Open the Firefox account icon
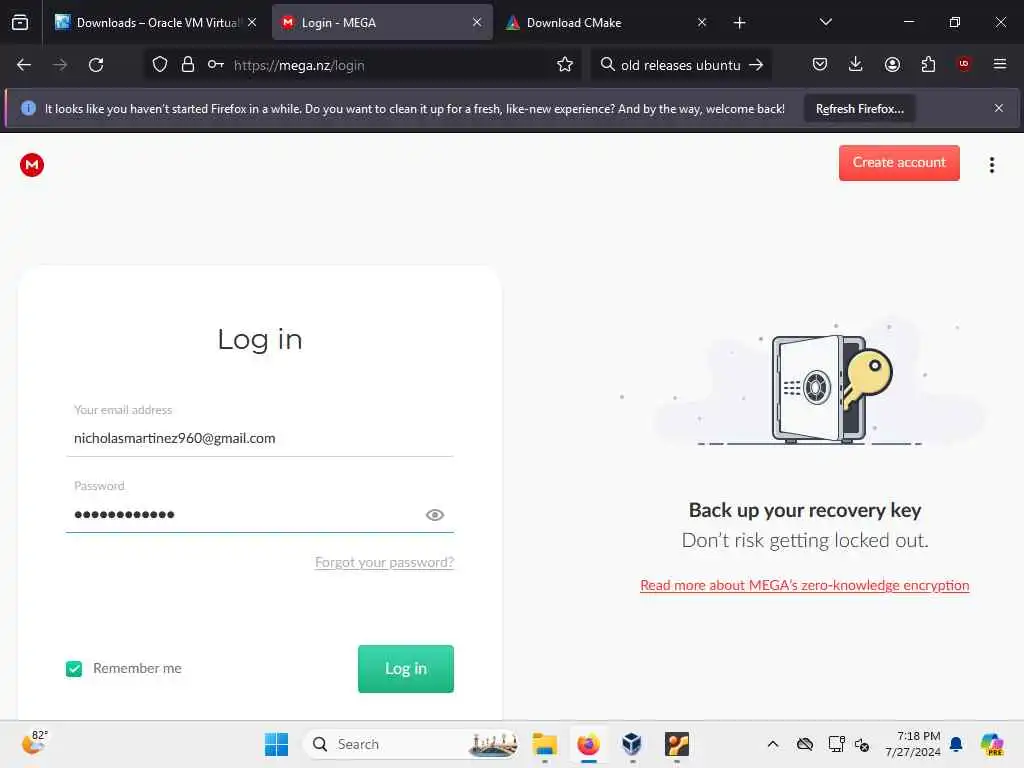Image resolution: width=1024 pixels, height=768 pixels. [x=892, y=65]
